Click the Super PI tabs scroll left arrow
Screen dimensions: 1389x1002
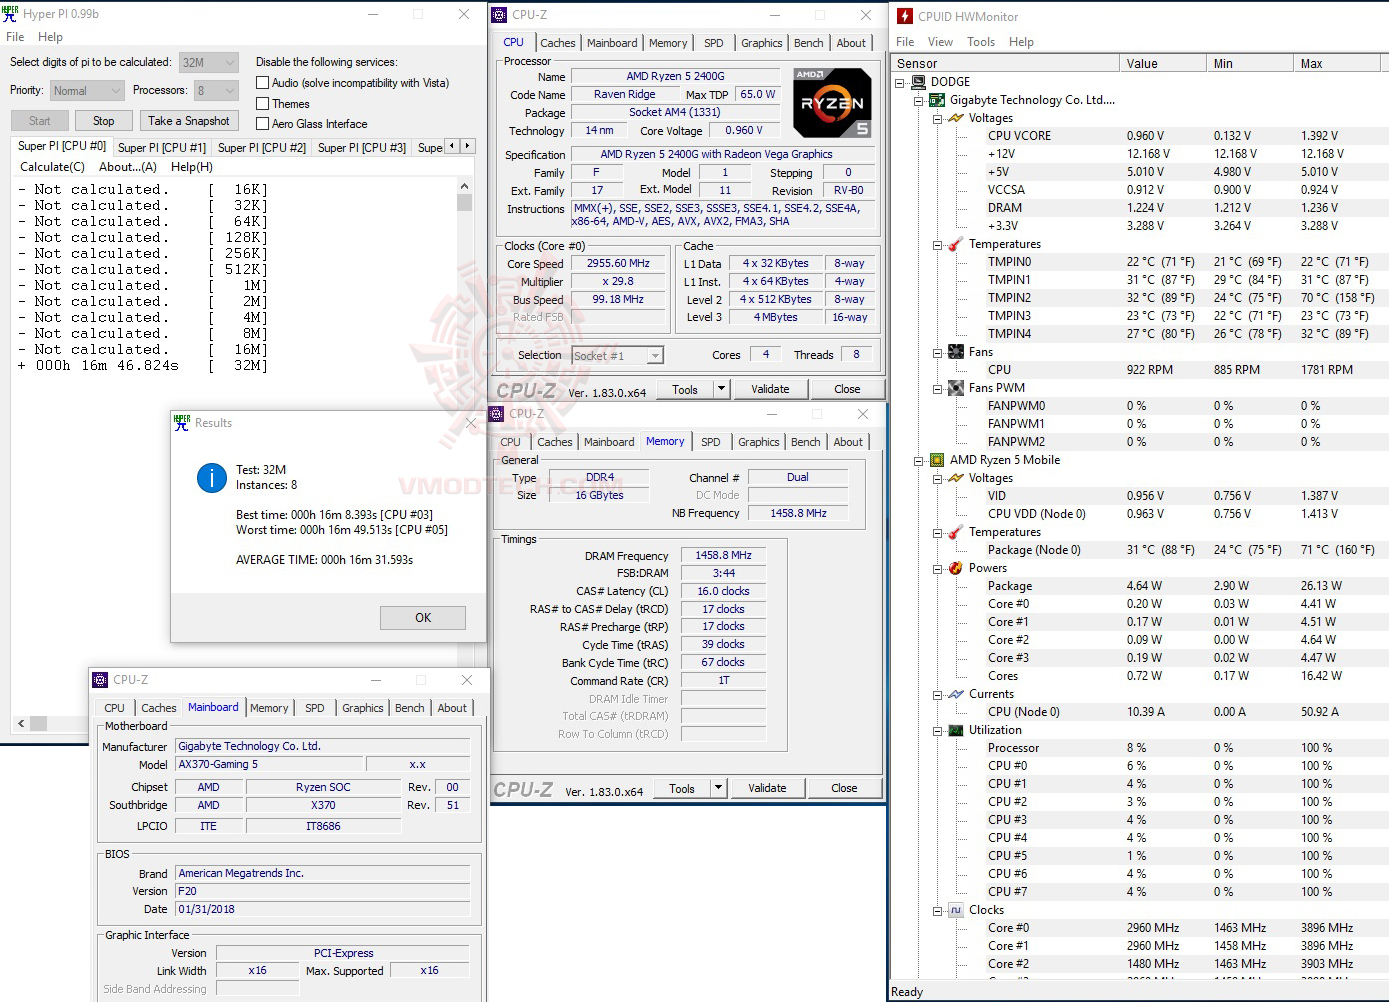(x=452, y=146)
